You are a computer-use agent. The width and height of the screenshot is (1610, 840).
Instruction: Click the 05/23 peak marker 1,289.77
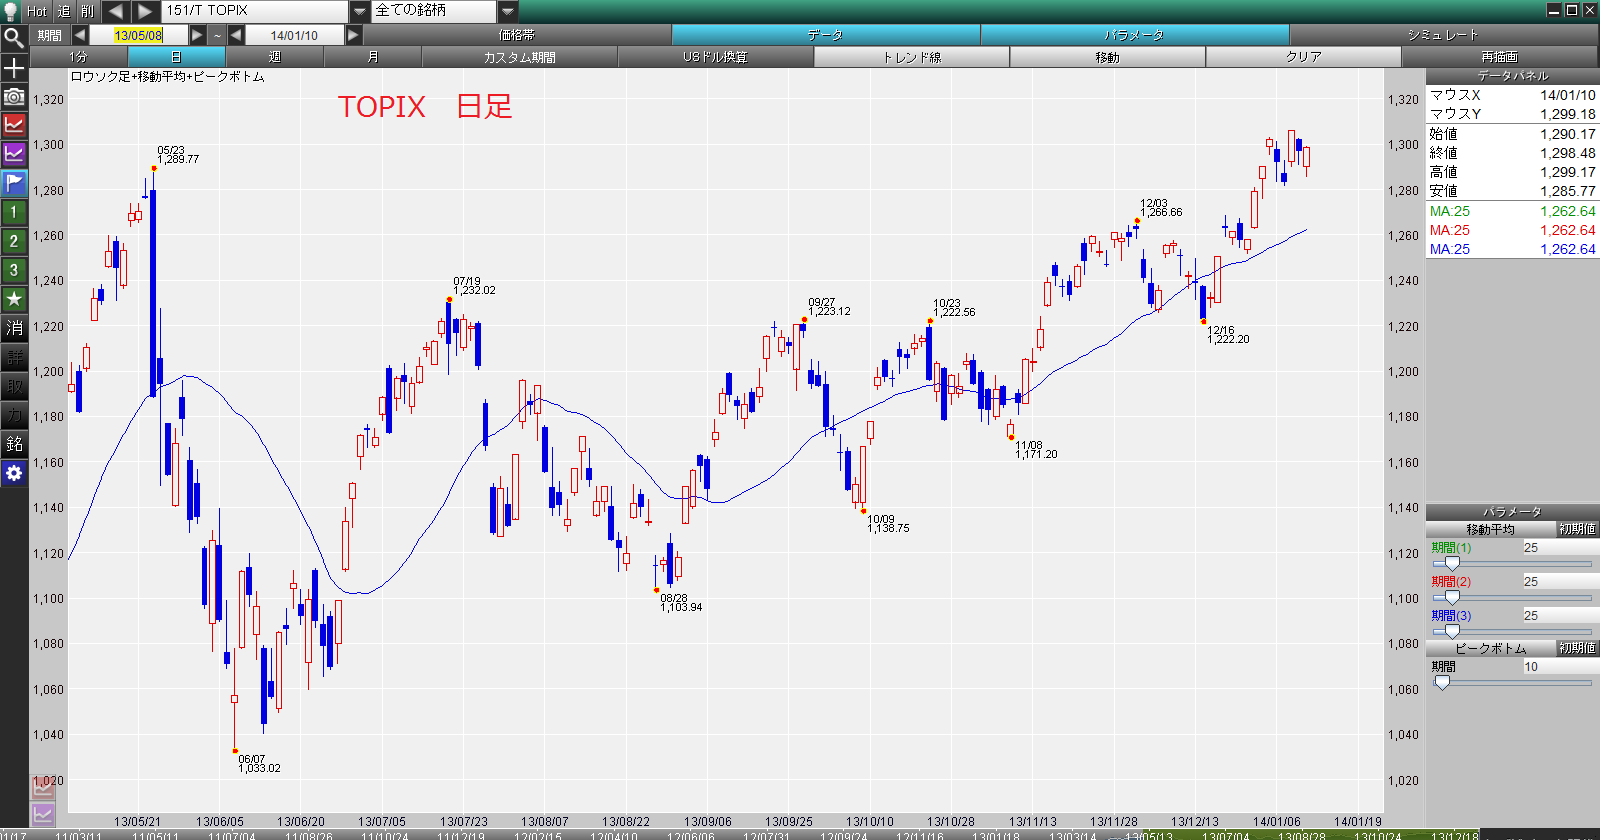pyautogui.click(x=154, y=168)
